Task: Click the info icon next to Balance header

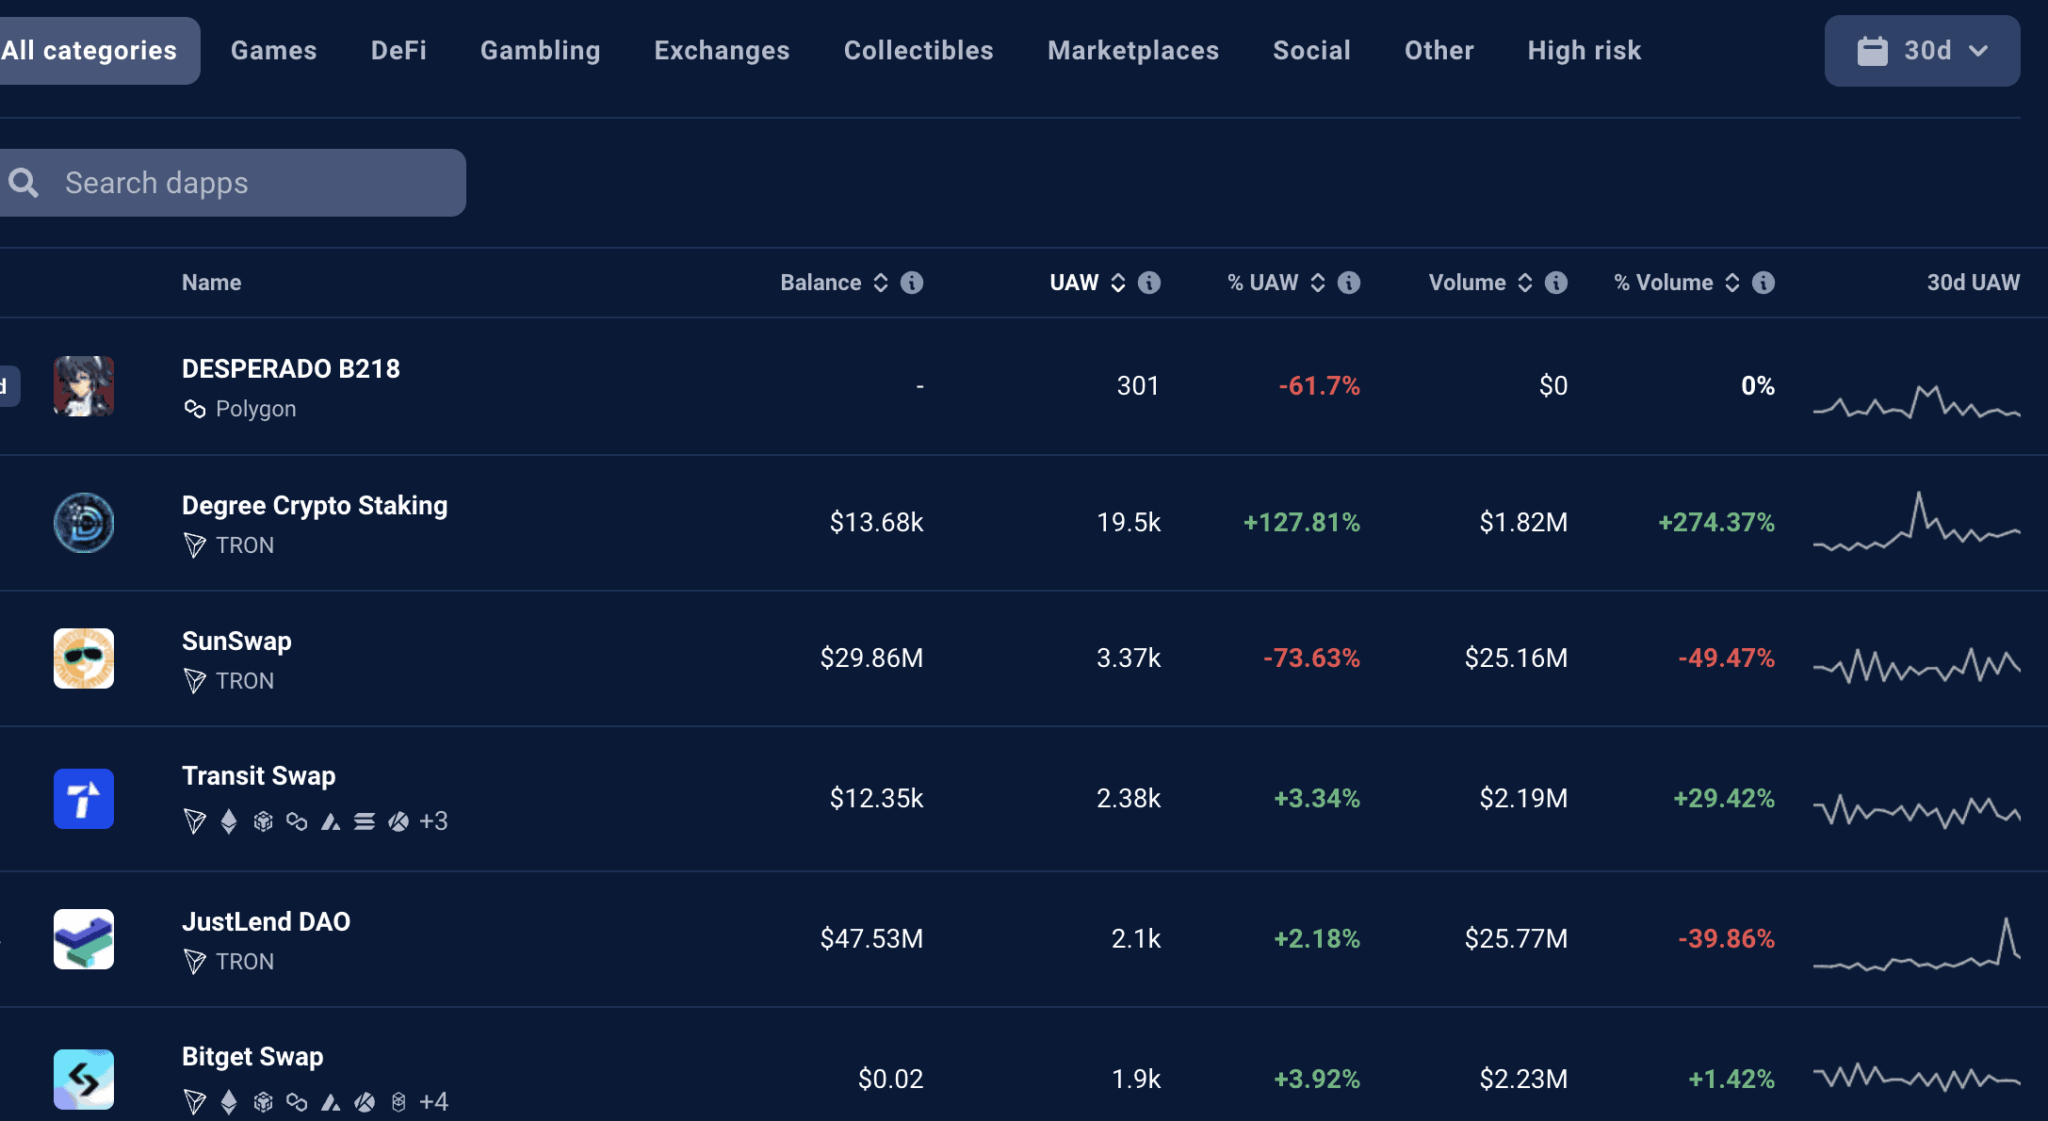Action: 911,282
